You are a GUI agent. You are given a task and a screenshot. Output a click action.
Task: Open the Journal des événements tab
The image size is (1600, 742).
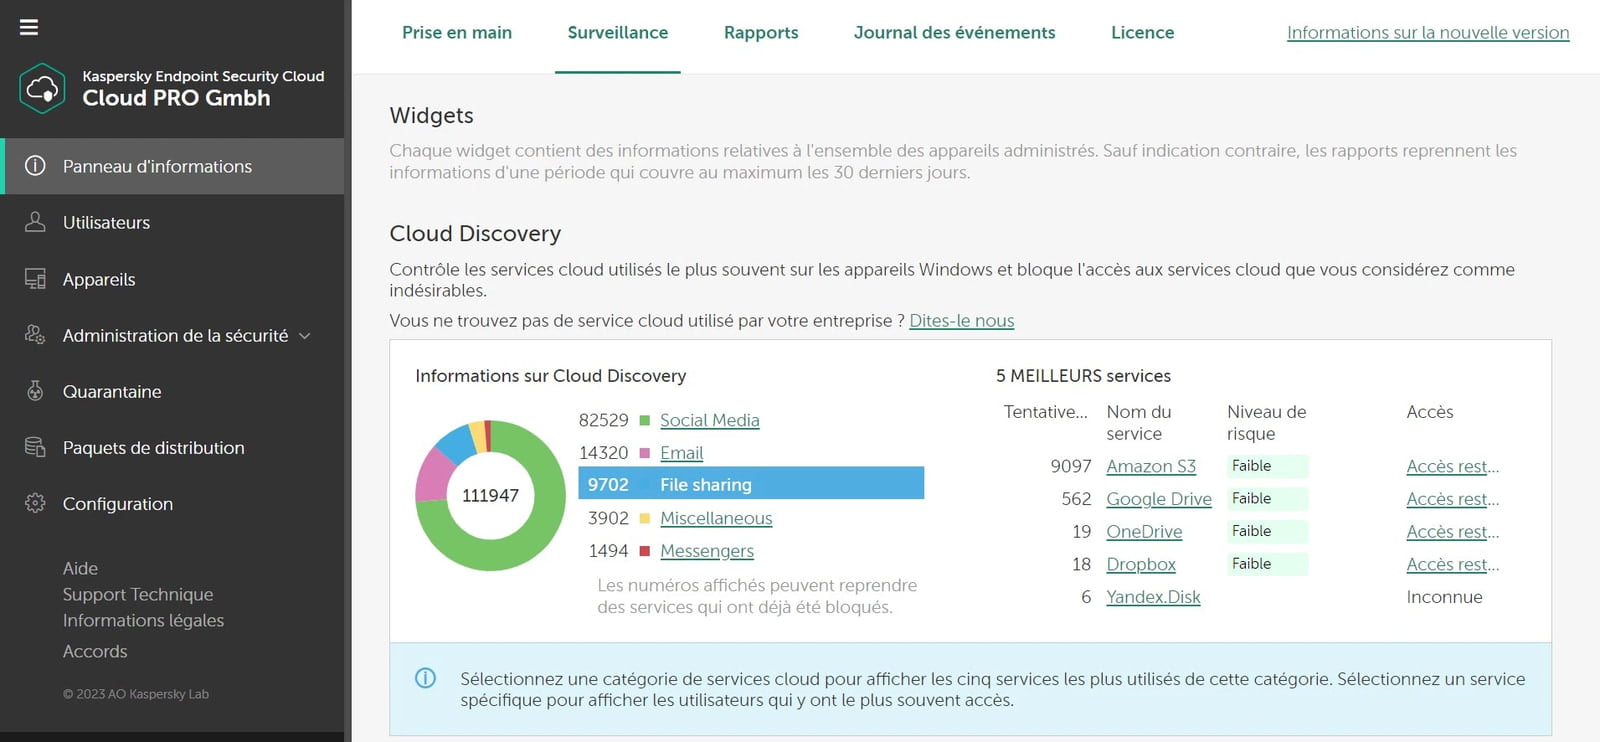coord(954,33)
